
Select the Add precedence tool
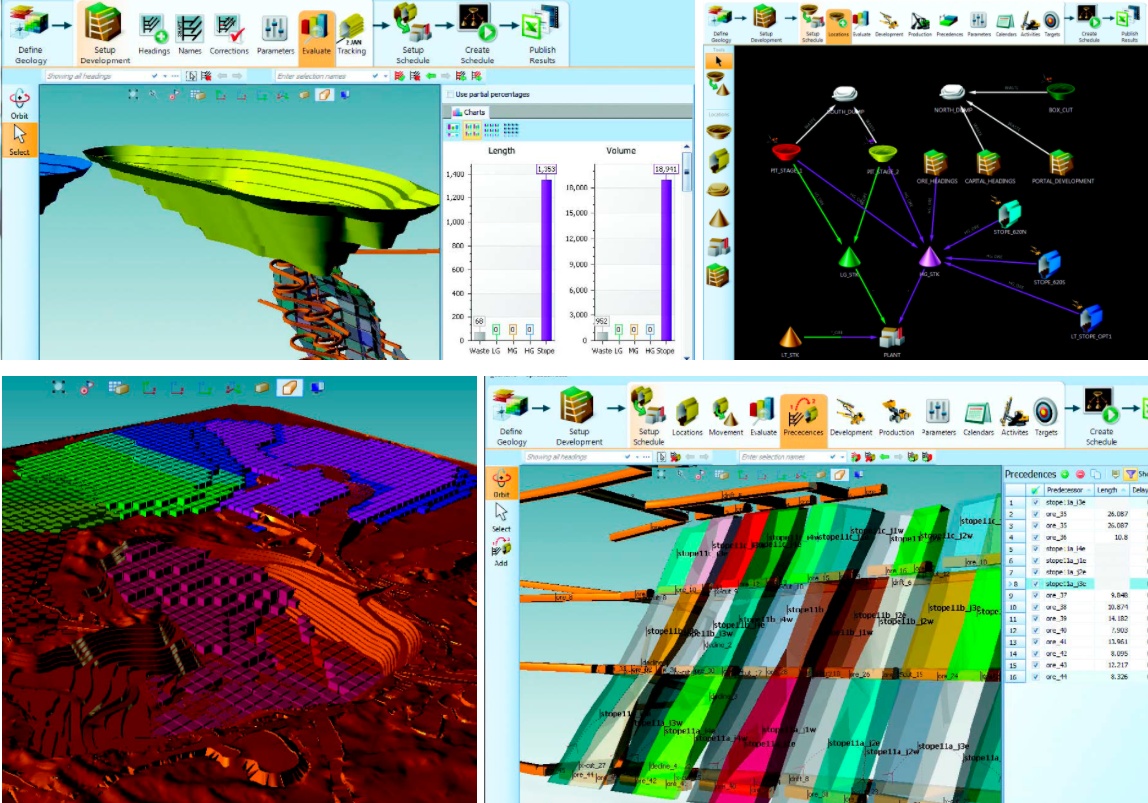point(501,554)
